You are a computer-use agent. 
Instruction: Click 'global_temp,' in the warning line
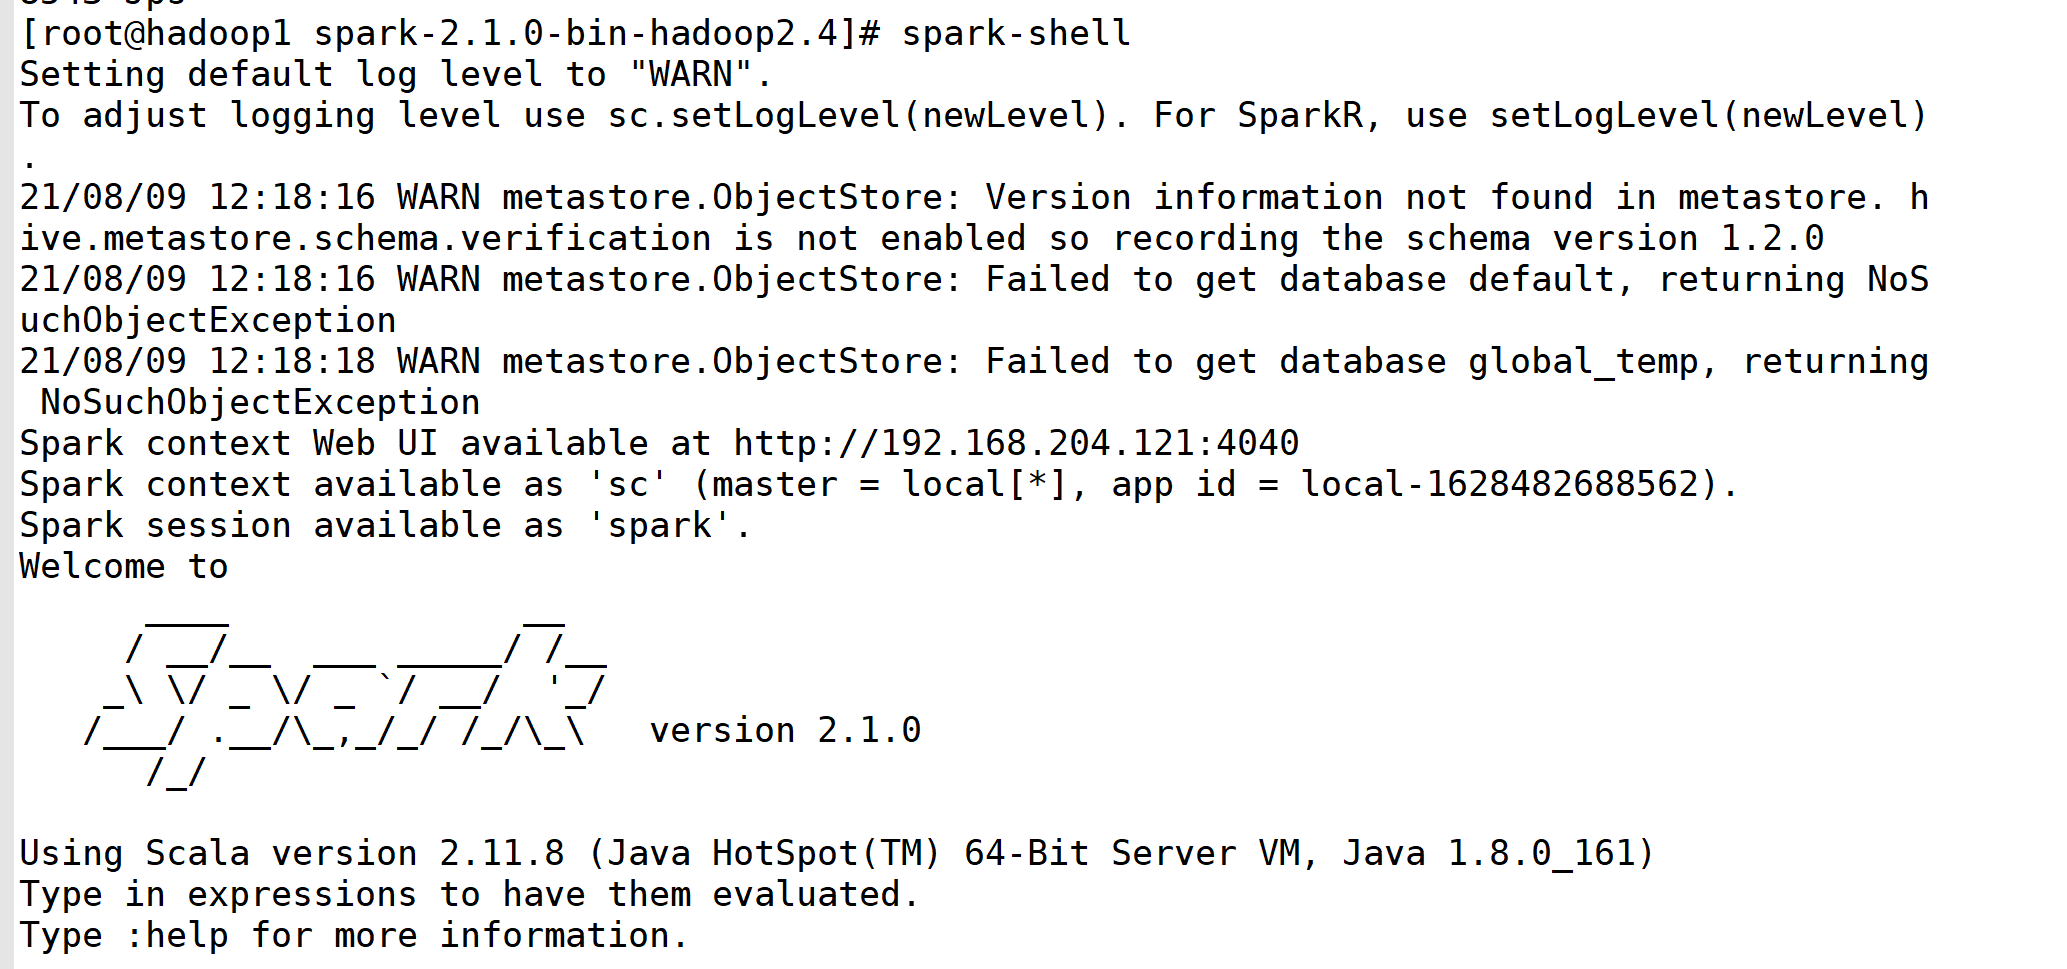point(1593,362)
